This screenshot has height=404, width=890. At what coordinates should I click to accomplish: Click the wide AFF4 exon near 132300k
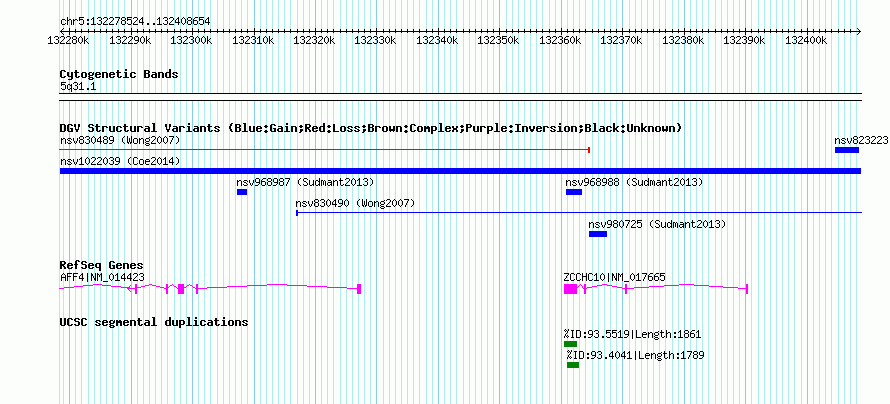coord(181,288)
